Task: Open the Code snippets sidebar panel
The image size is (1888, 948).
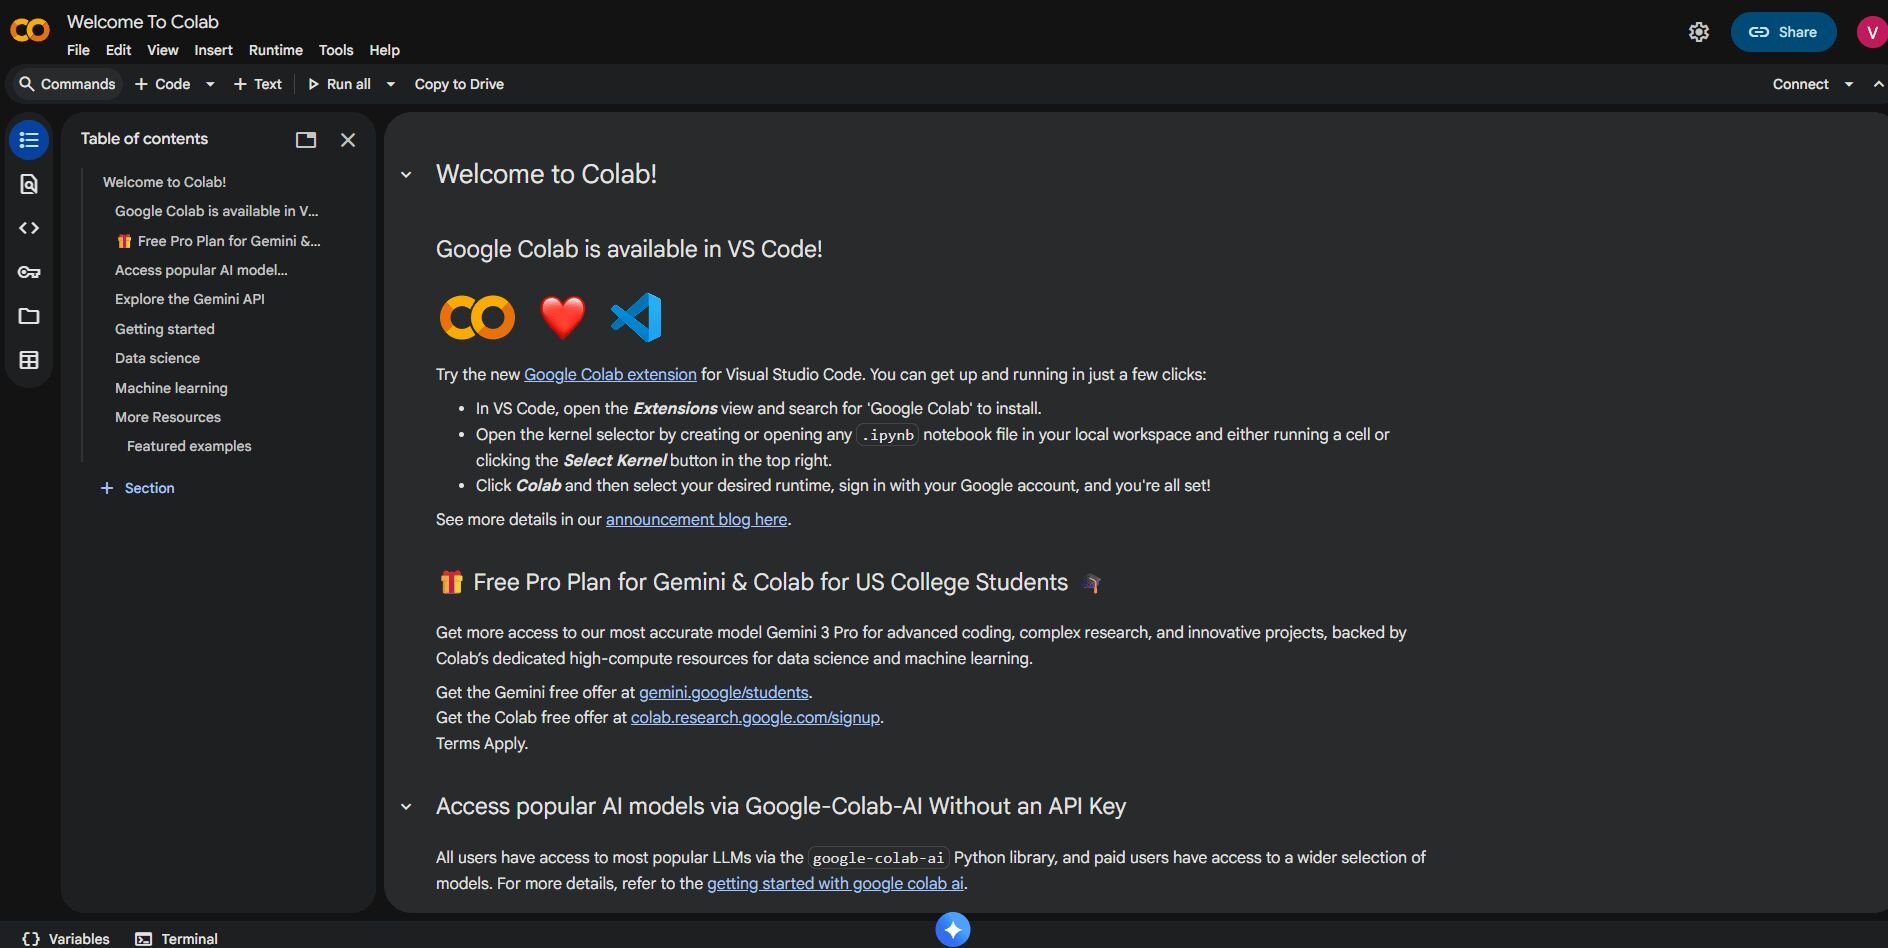Action: pos(29,228)
